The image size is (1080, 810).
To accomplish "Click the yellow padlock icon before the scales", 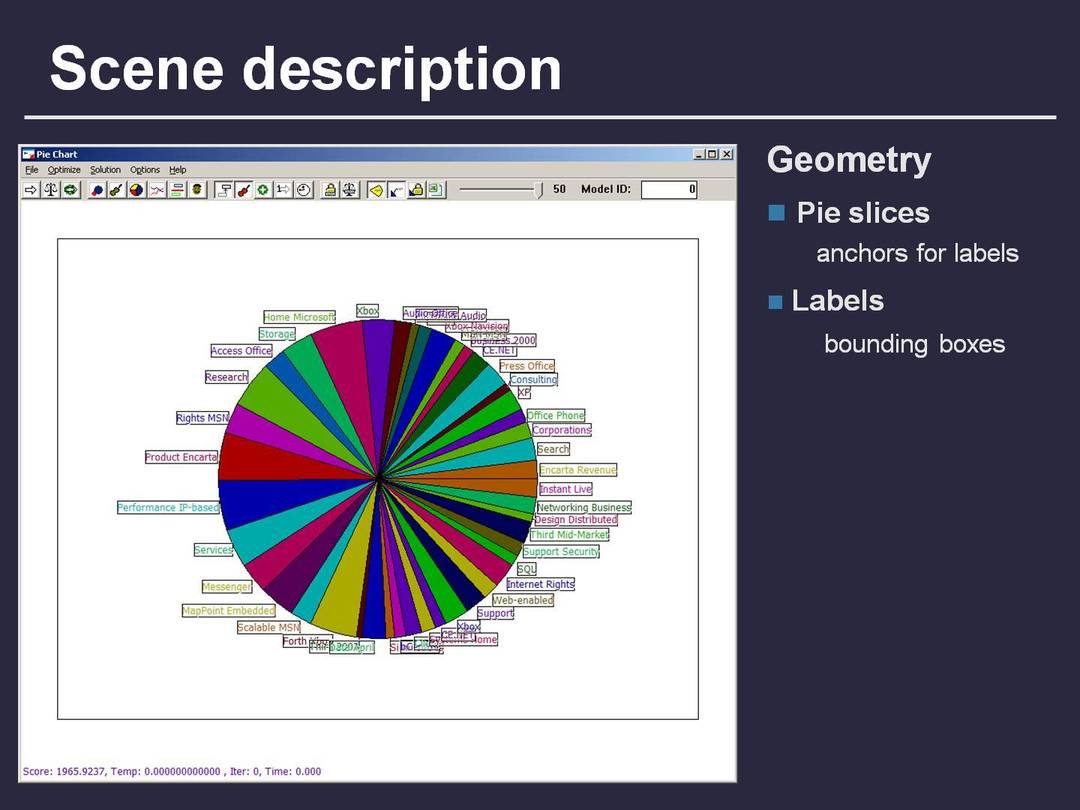I will pos(331,189).
